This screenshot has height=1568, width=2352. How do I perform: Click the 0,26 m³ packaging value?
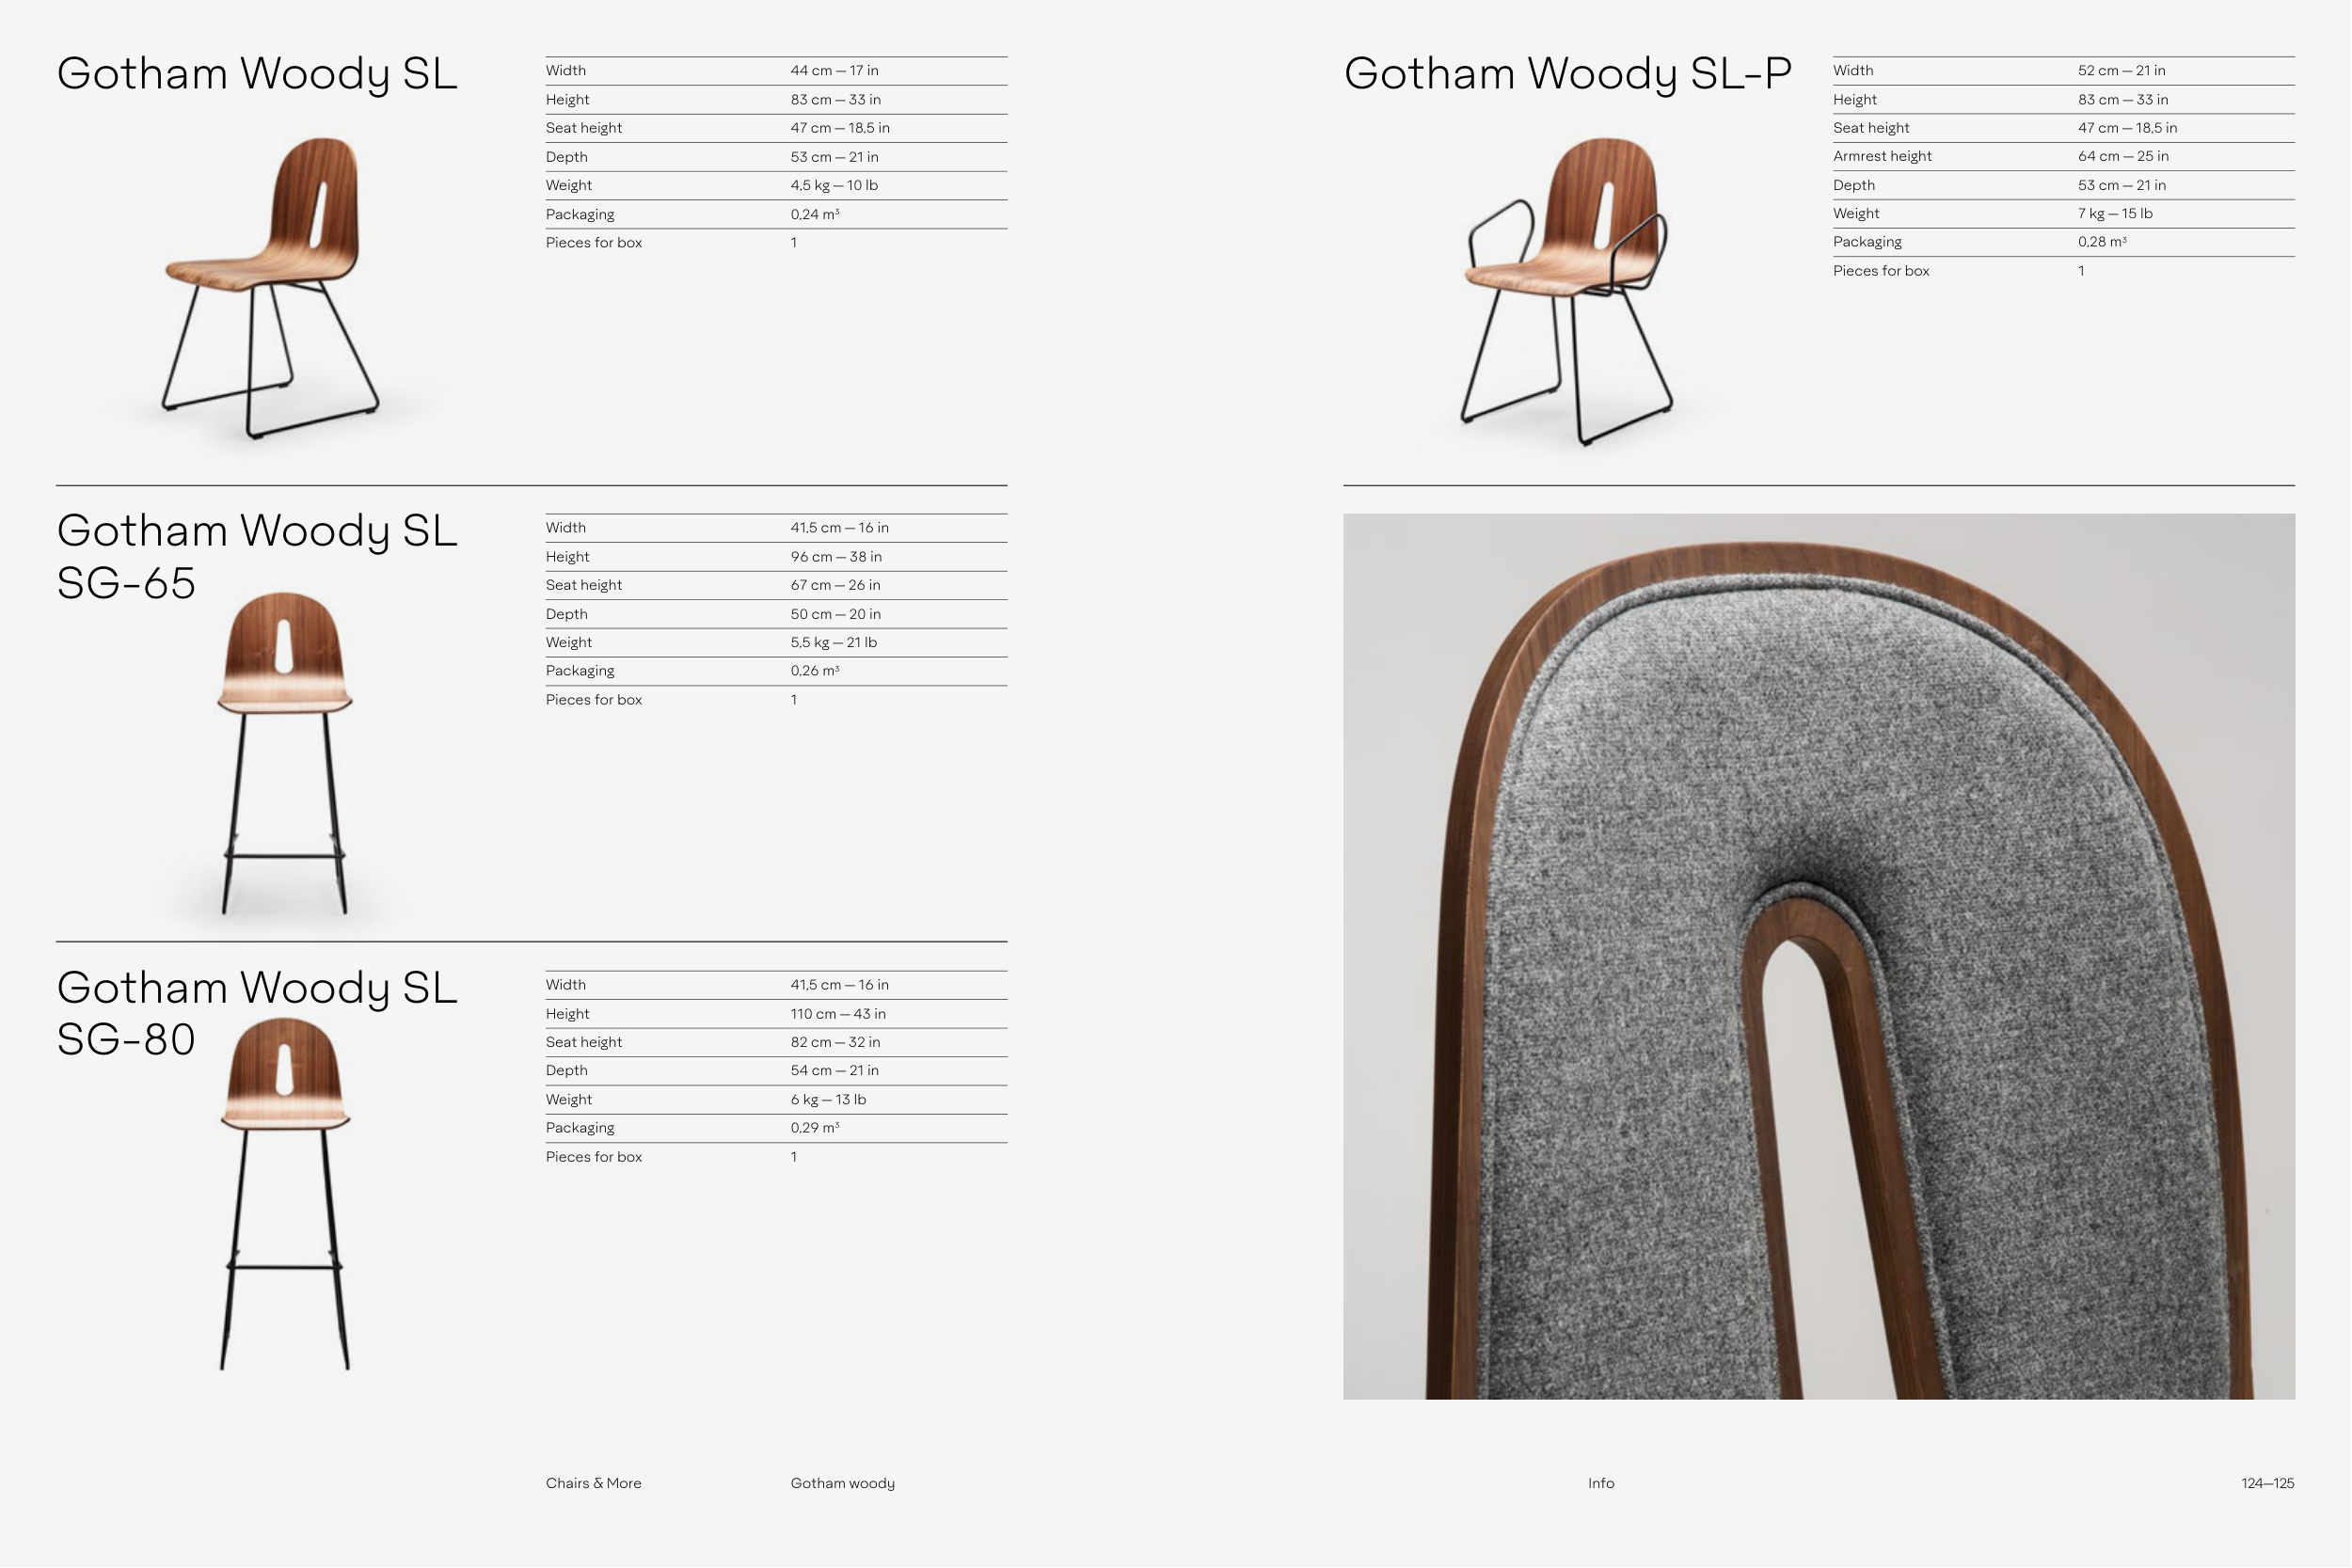pos(814,671)
